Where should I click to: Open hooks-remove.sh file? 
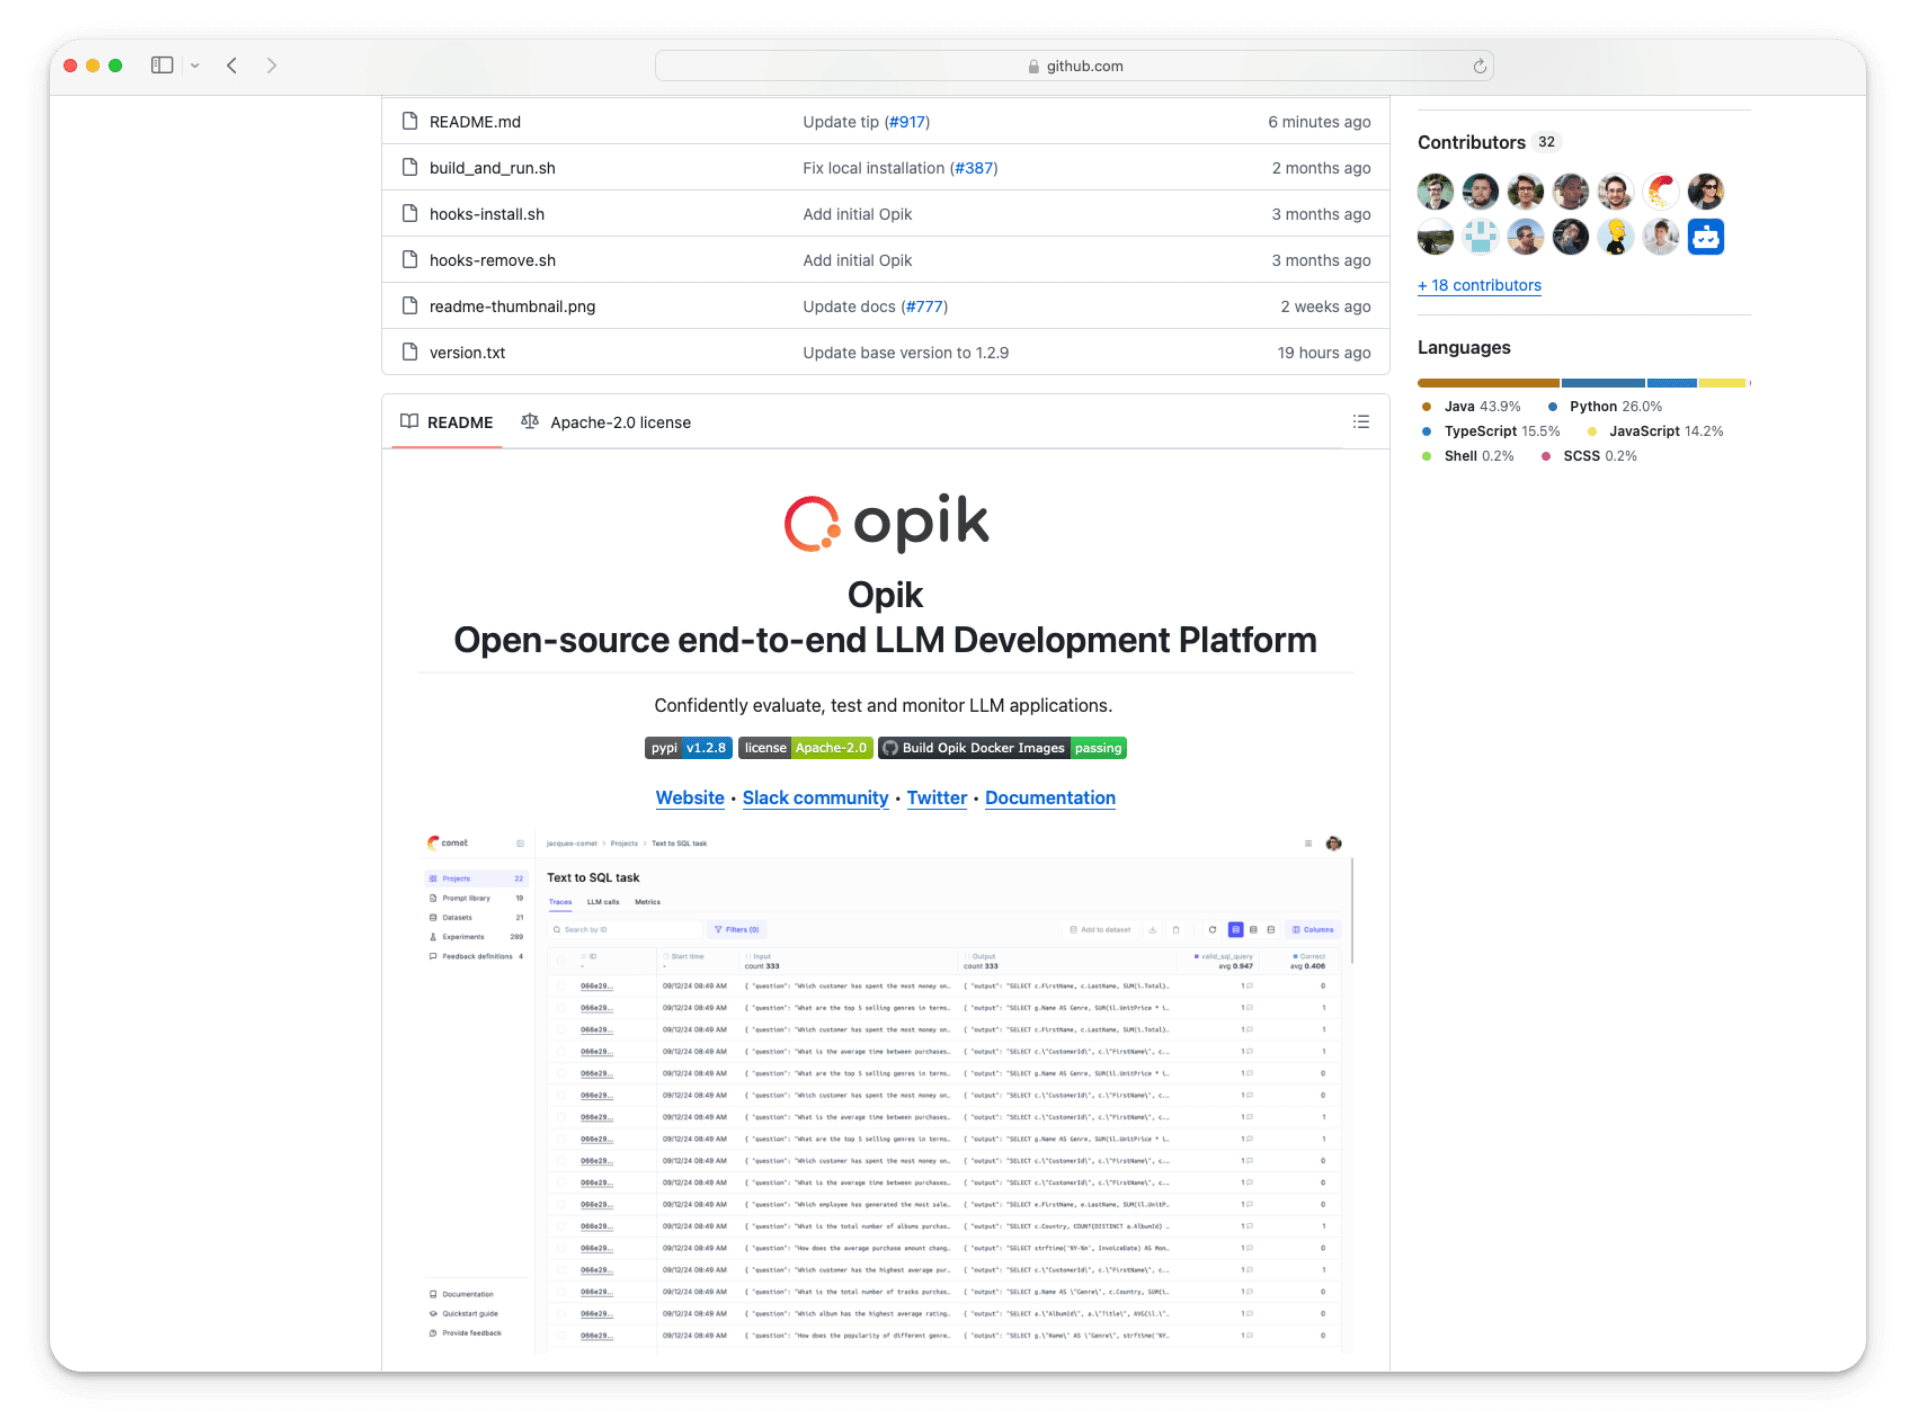pos(492,260)
